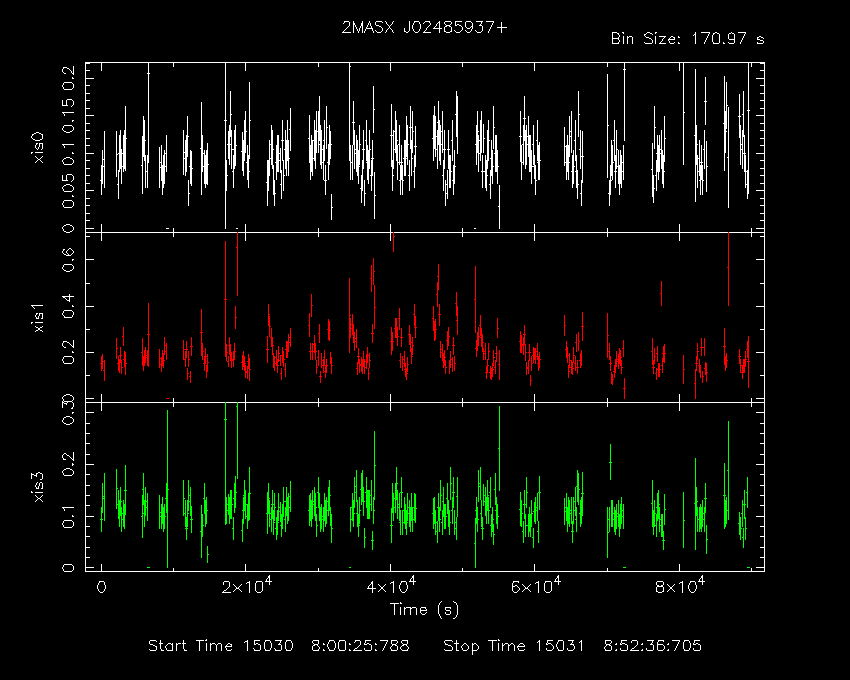Image resolution: width=850 pixels, height=680 pixels.
Task: Click the xis0 y-axis tick '0.15'
Action: click(x=68, y=116)
